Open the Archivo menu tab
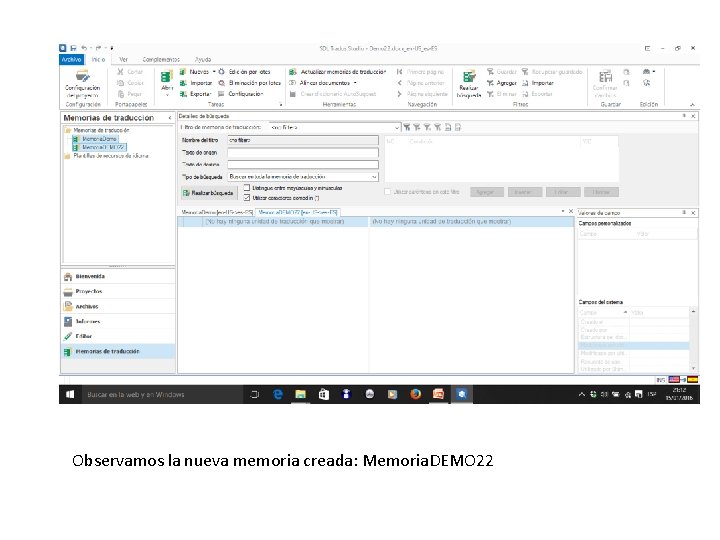 (71, 60)
